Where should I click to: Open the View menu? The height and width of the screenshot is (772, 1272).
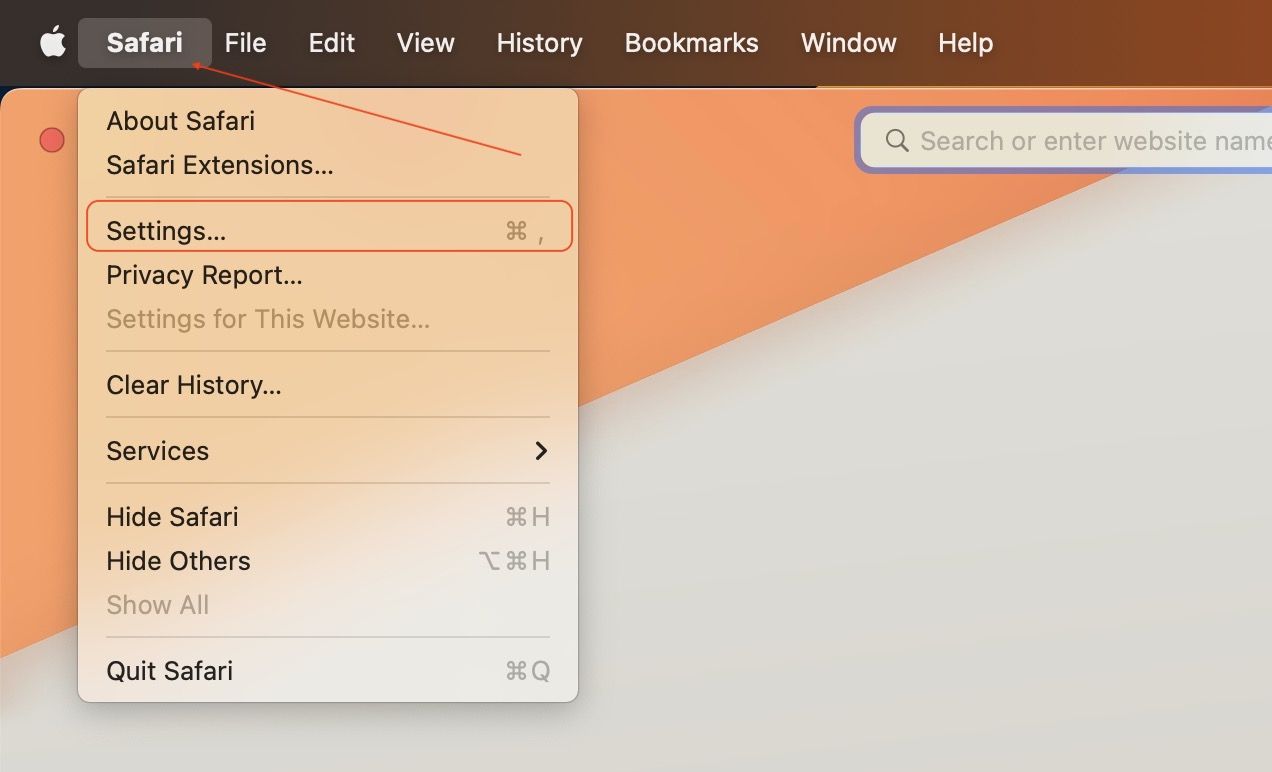425,42
